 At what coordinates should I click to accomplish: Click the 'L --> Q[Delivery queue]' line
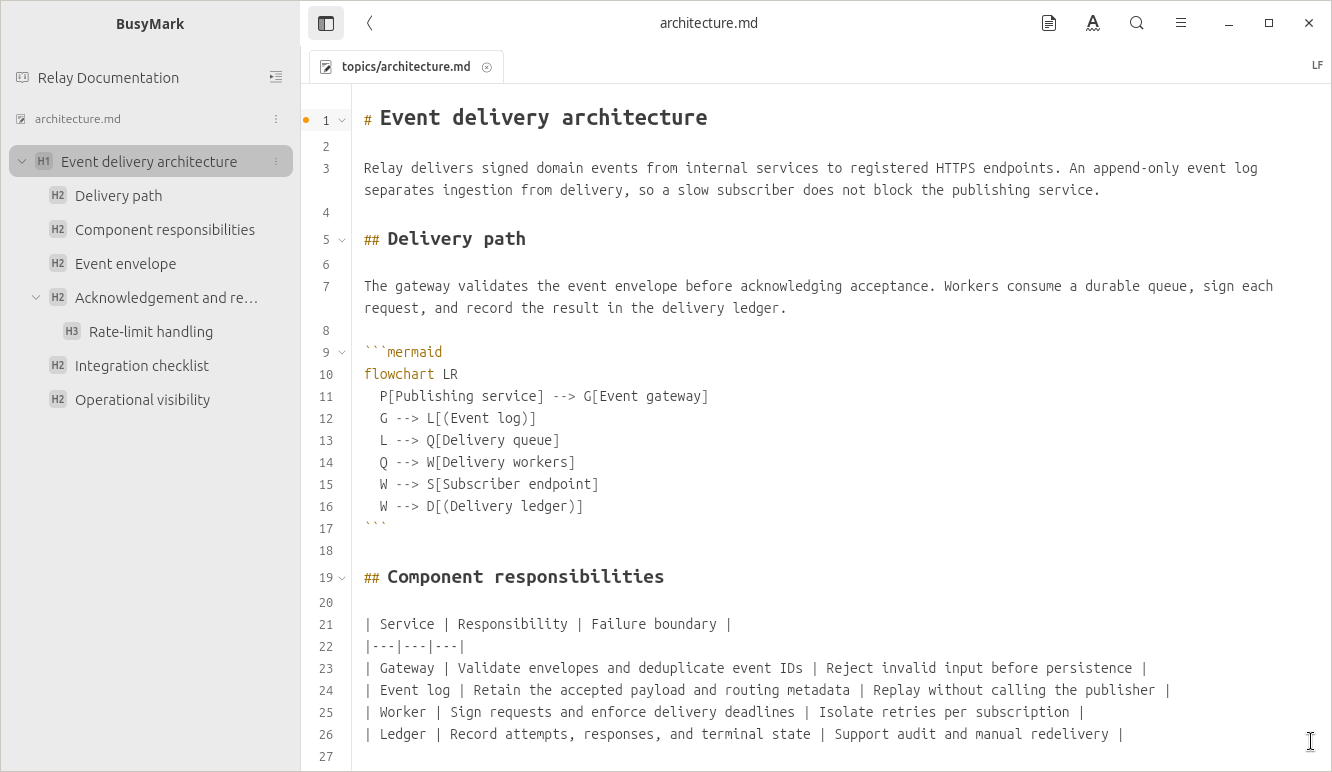[470, 440]
